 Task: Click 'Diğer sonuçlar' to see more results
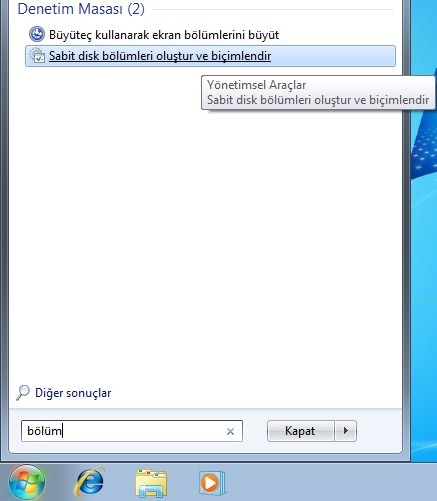point(73,393)
